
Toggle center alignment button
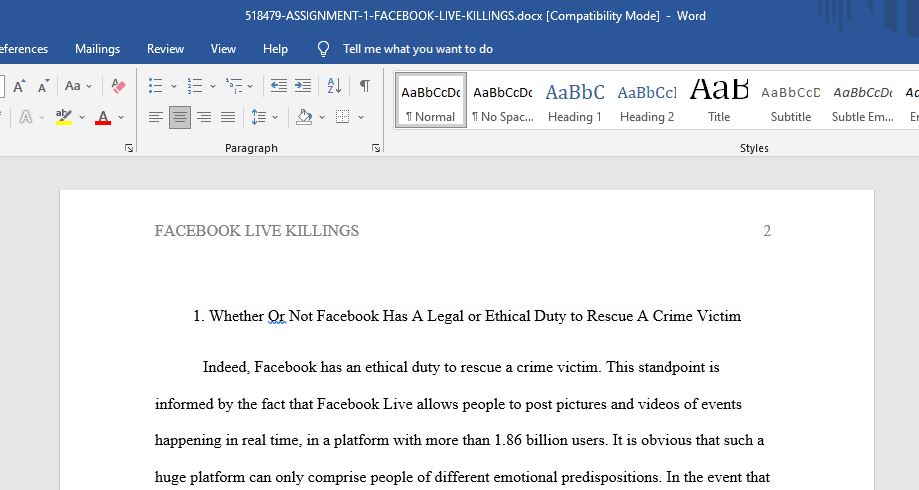[x=179, y=117]
